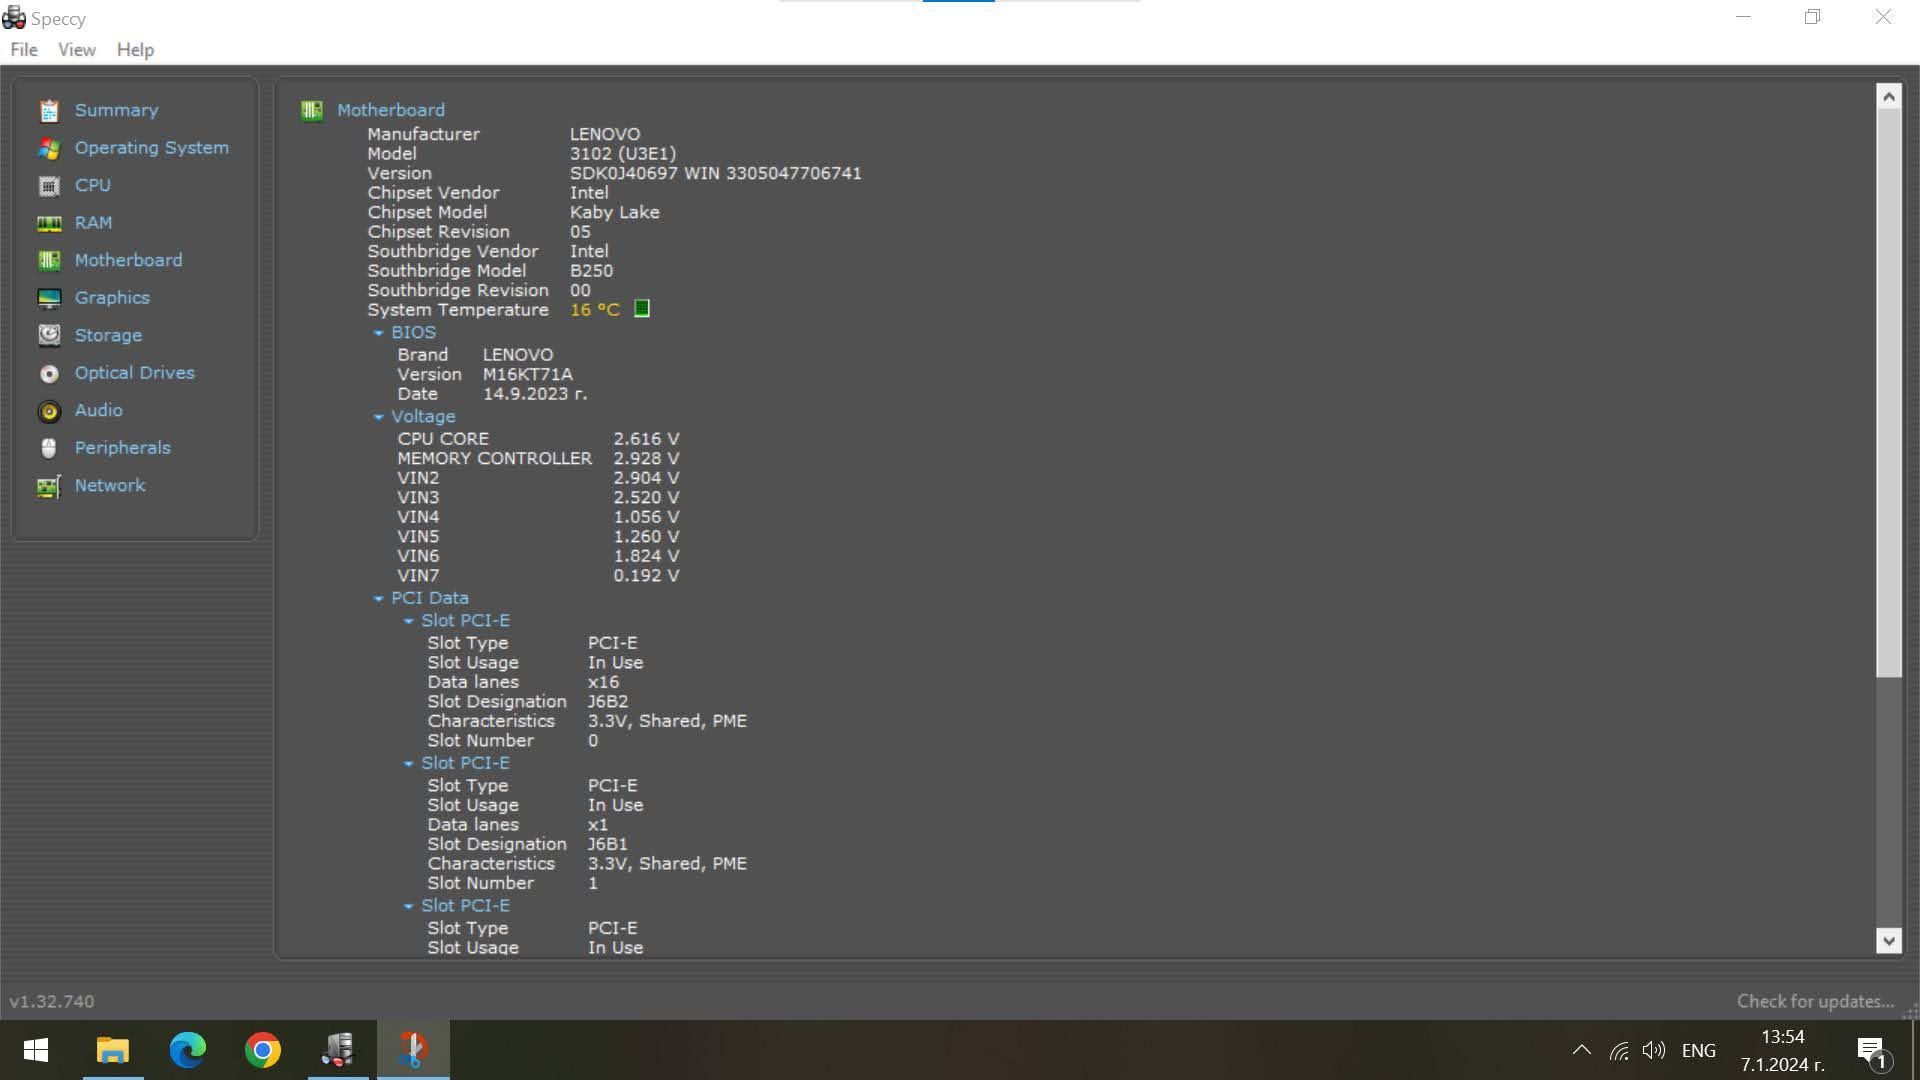Screen dimensions: 1920x1080
Task: Click the Storage hard drive icon
Action: [x=49, y=335]
